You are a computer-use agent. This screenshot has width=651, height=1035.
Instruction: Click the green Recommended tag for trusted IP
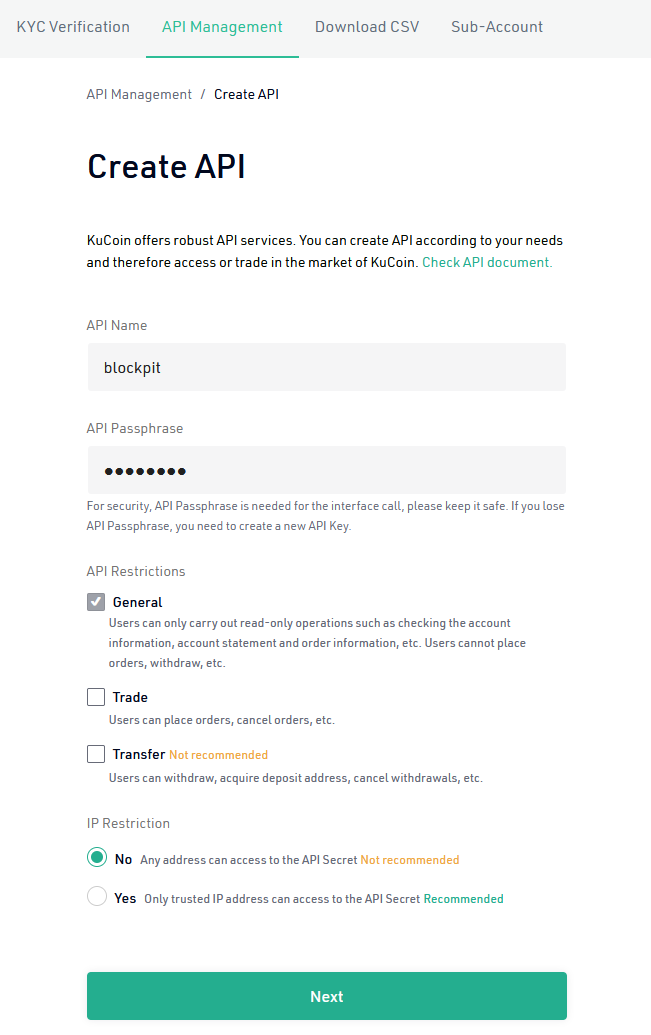pyautogui.click(x=463, y=898)
